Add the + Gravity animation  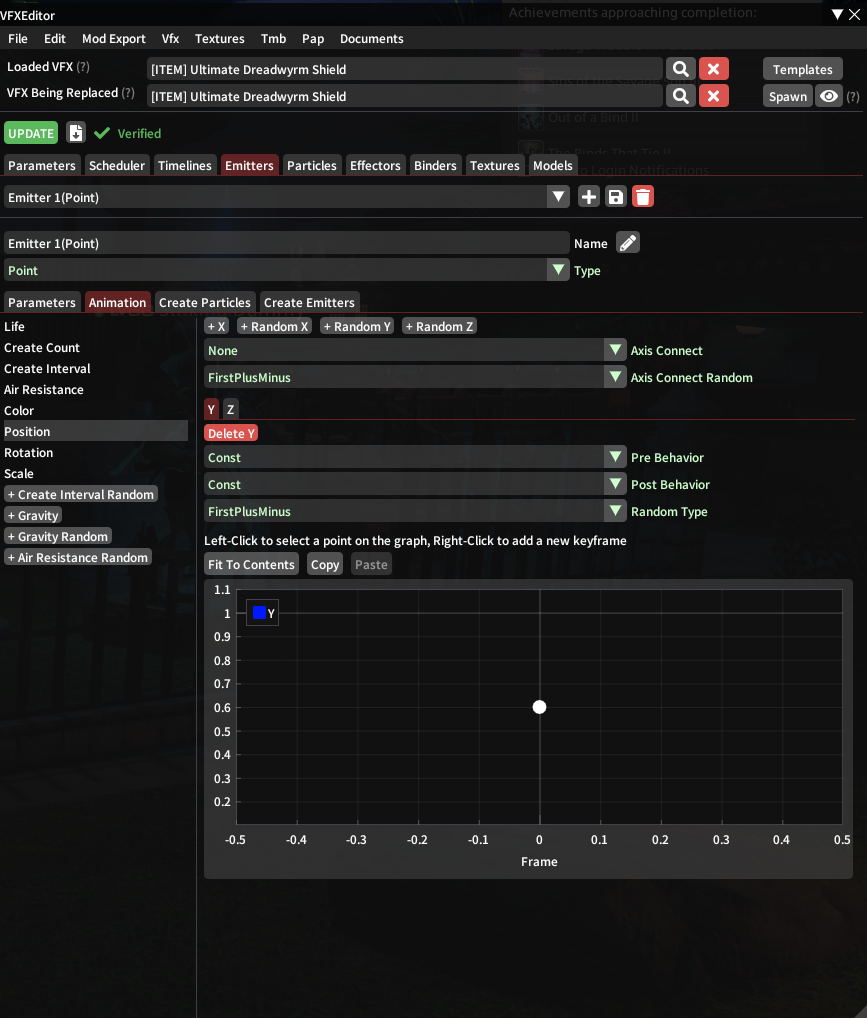point(33,515)
